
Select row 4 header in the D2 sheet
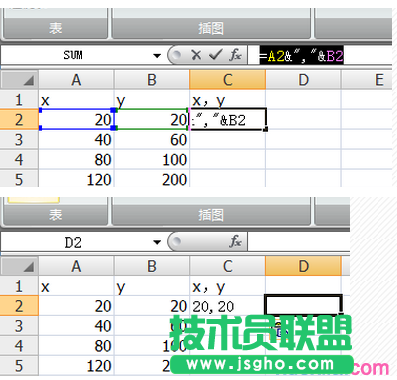pyautogui.click(x=19, y=346)
